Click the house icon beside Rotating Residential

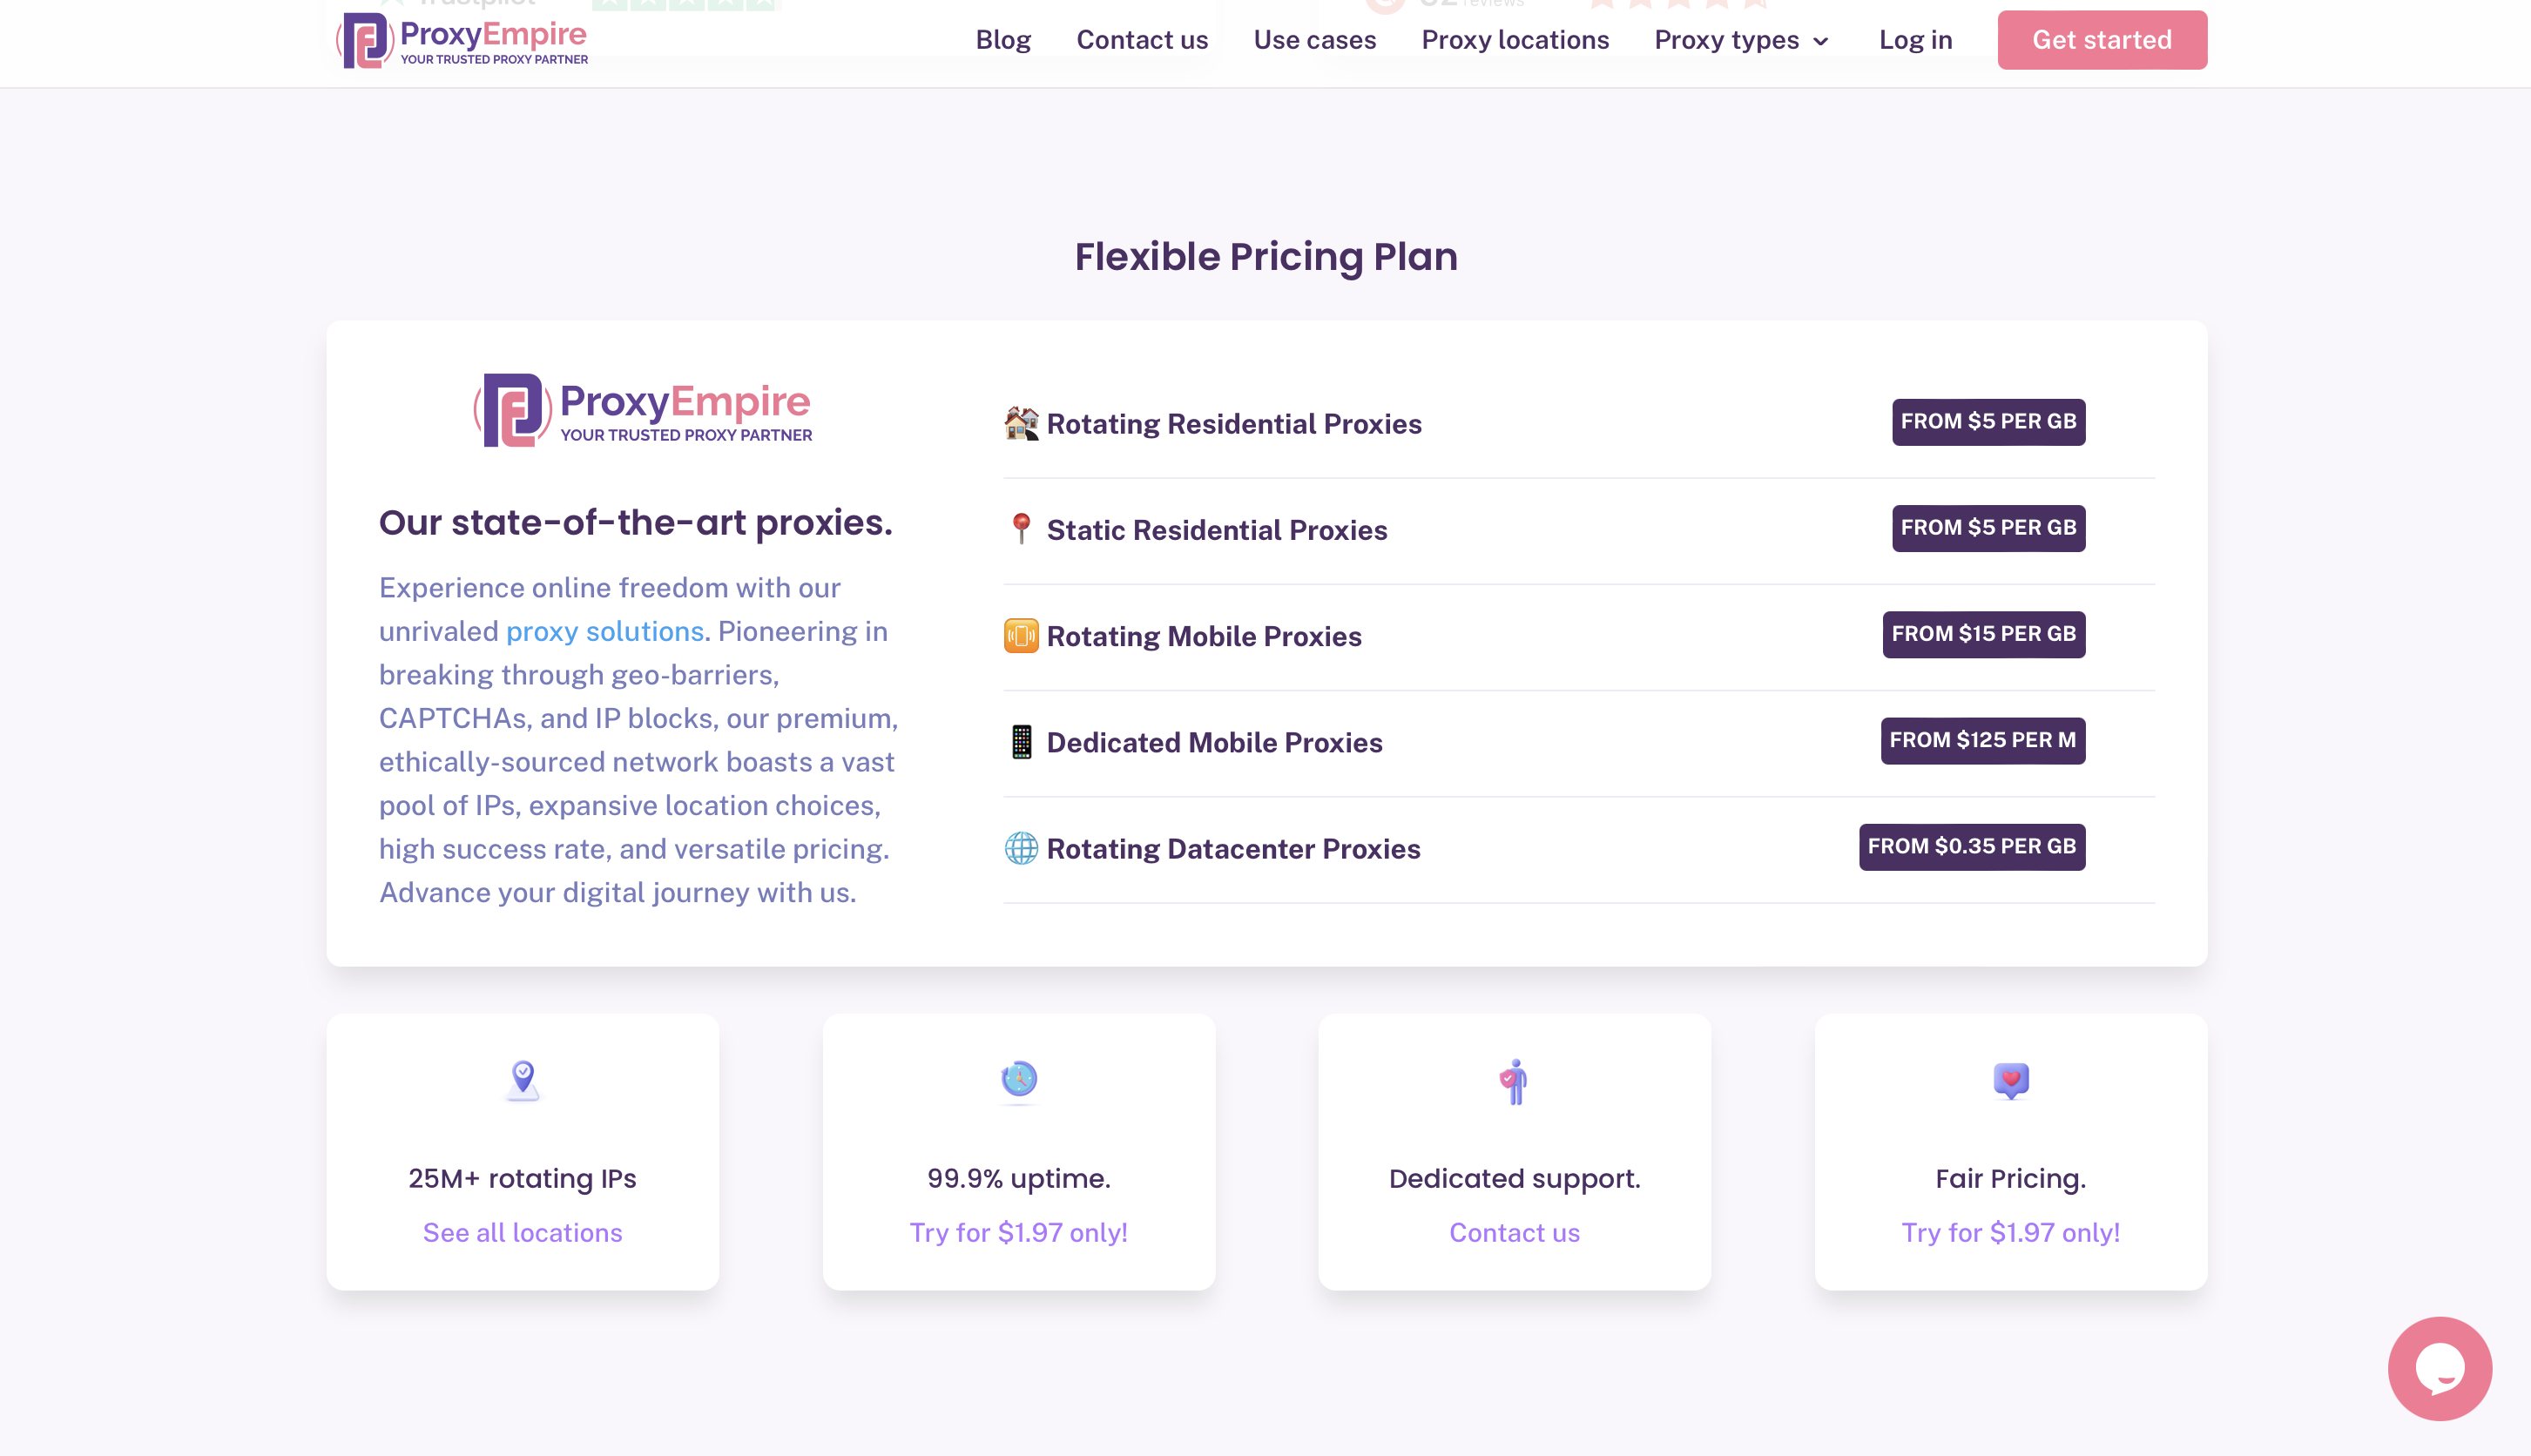[x=1021, y=423]
